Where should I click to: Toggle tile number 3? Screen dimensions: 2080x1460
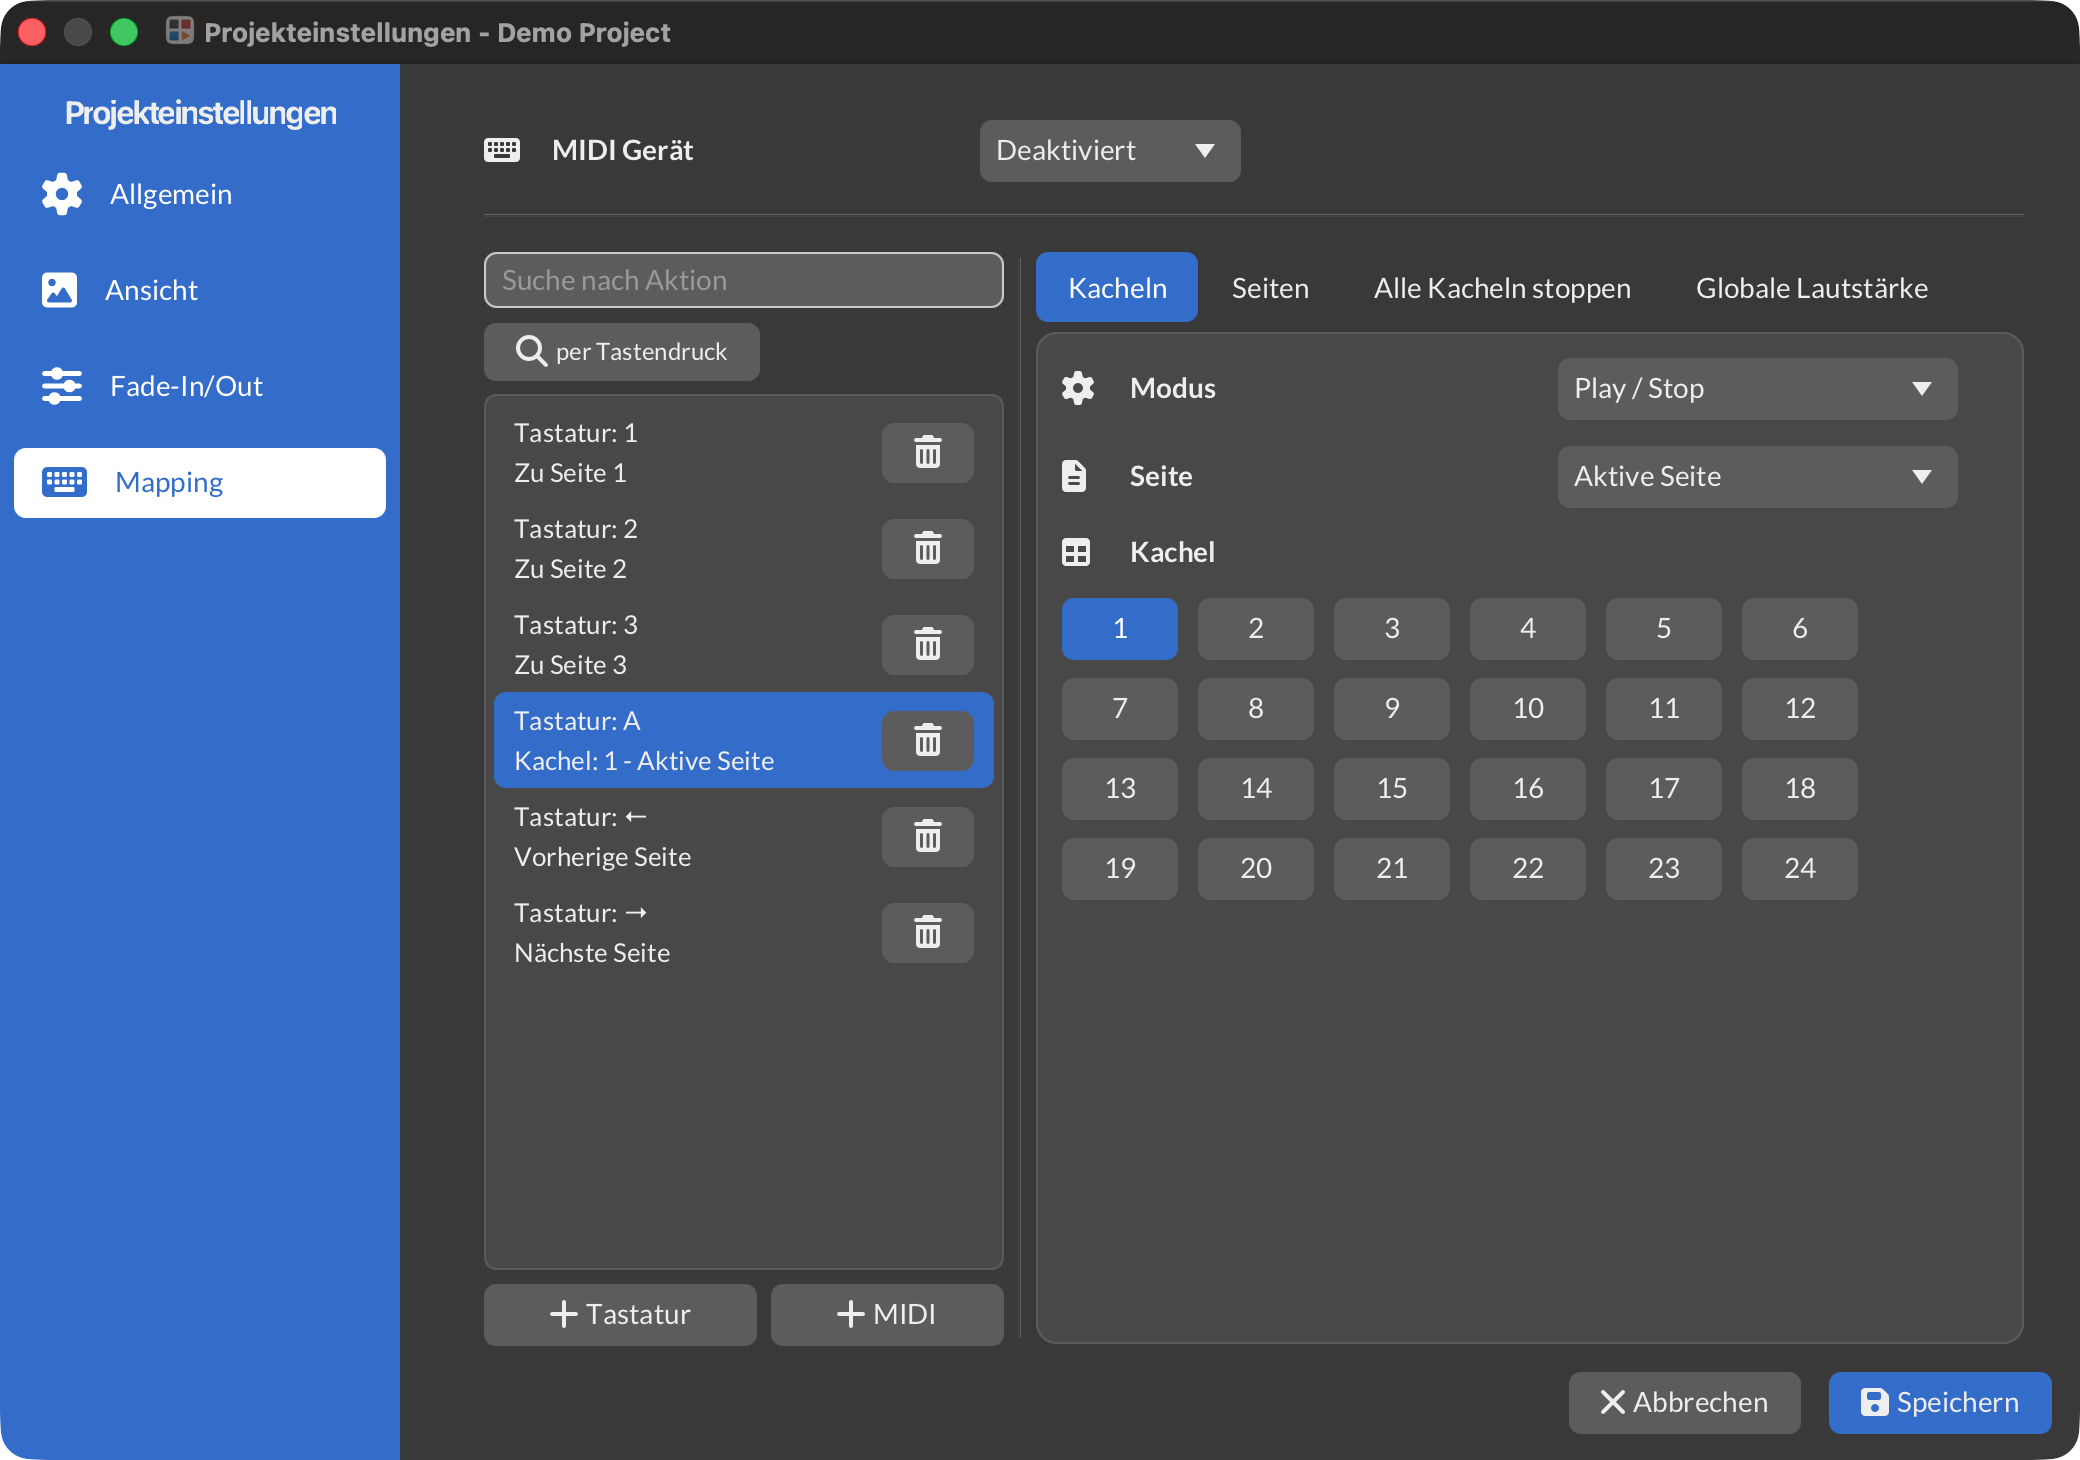click(x=1392, y=629)
